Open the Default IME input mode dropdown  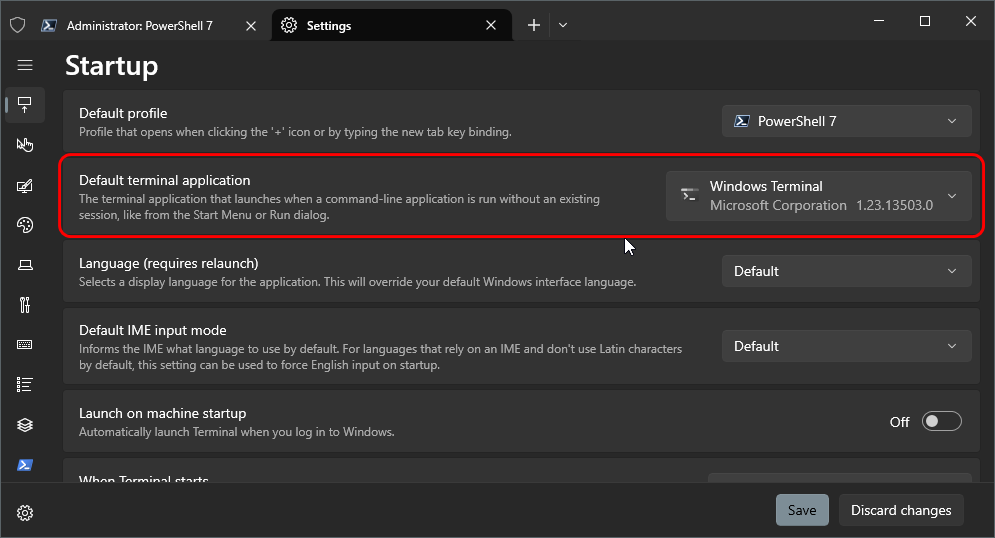coord(846,346)
